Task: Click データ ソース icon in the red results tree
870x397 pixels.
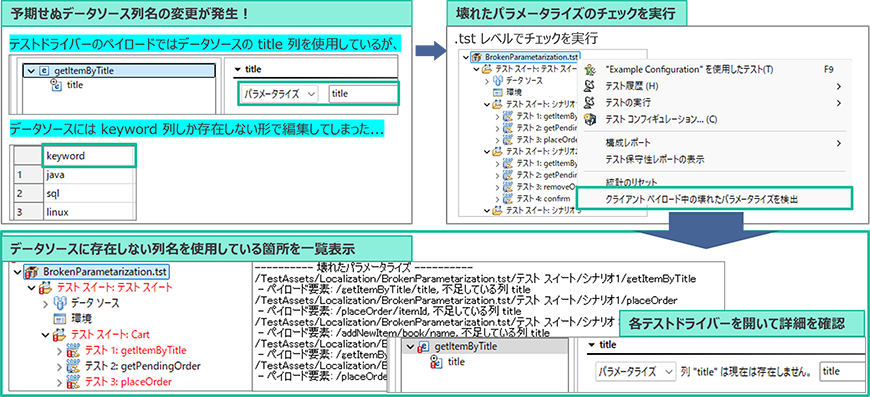Action: pyautogui.click(x=60, y=303)
